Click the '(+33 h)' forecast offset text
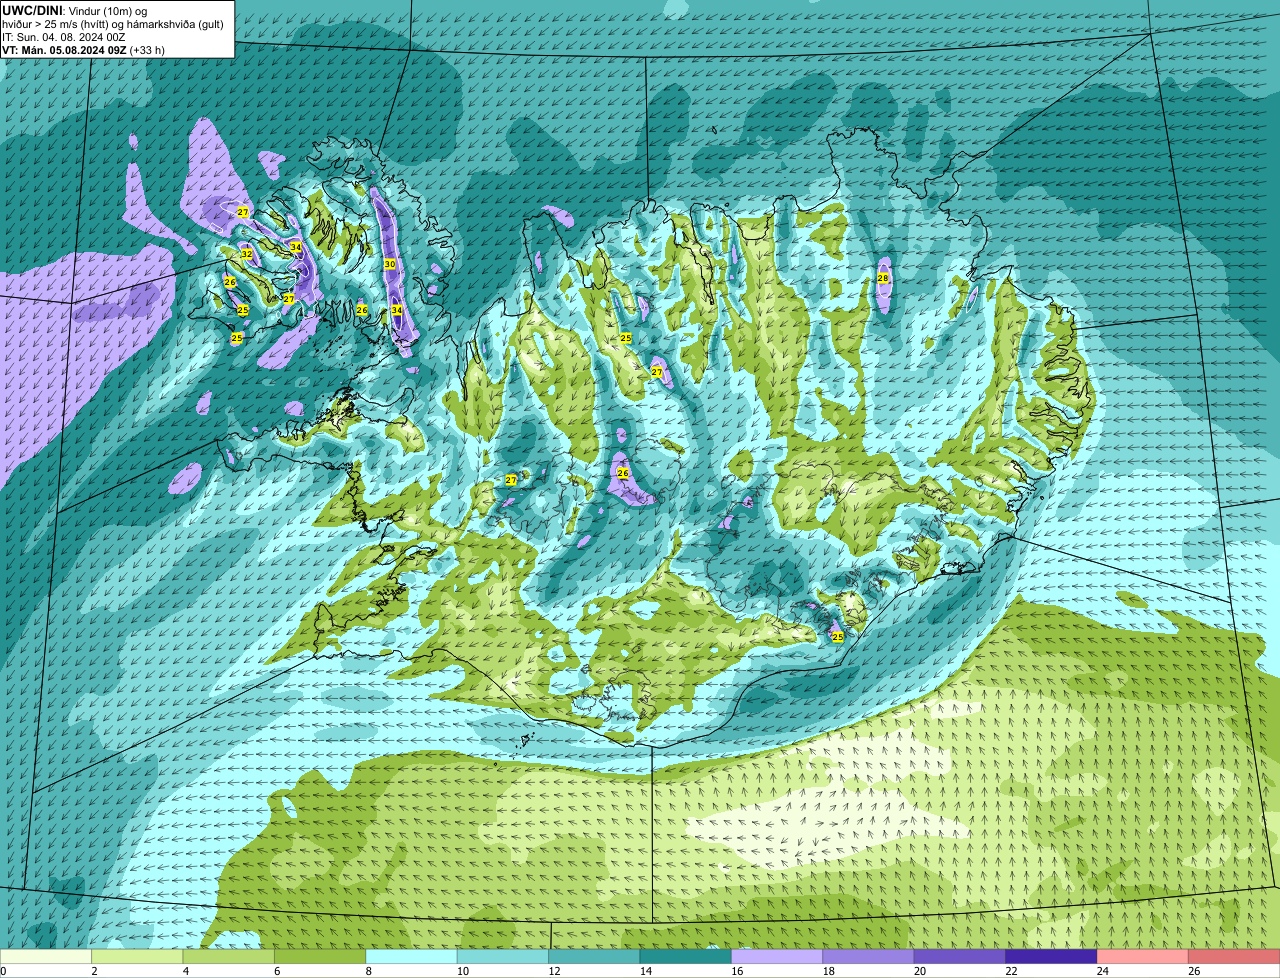Image resolution: width=1280 pixels, height=978 pixels. click(x=147, y=50)
